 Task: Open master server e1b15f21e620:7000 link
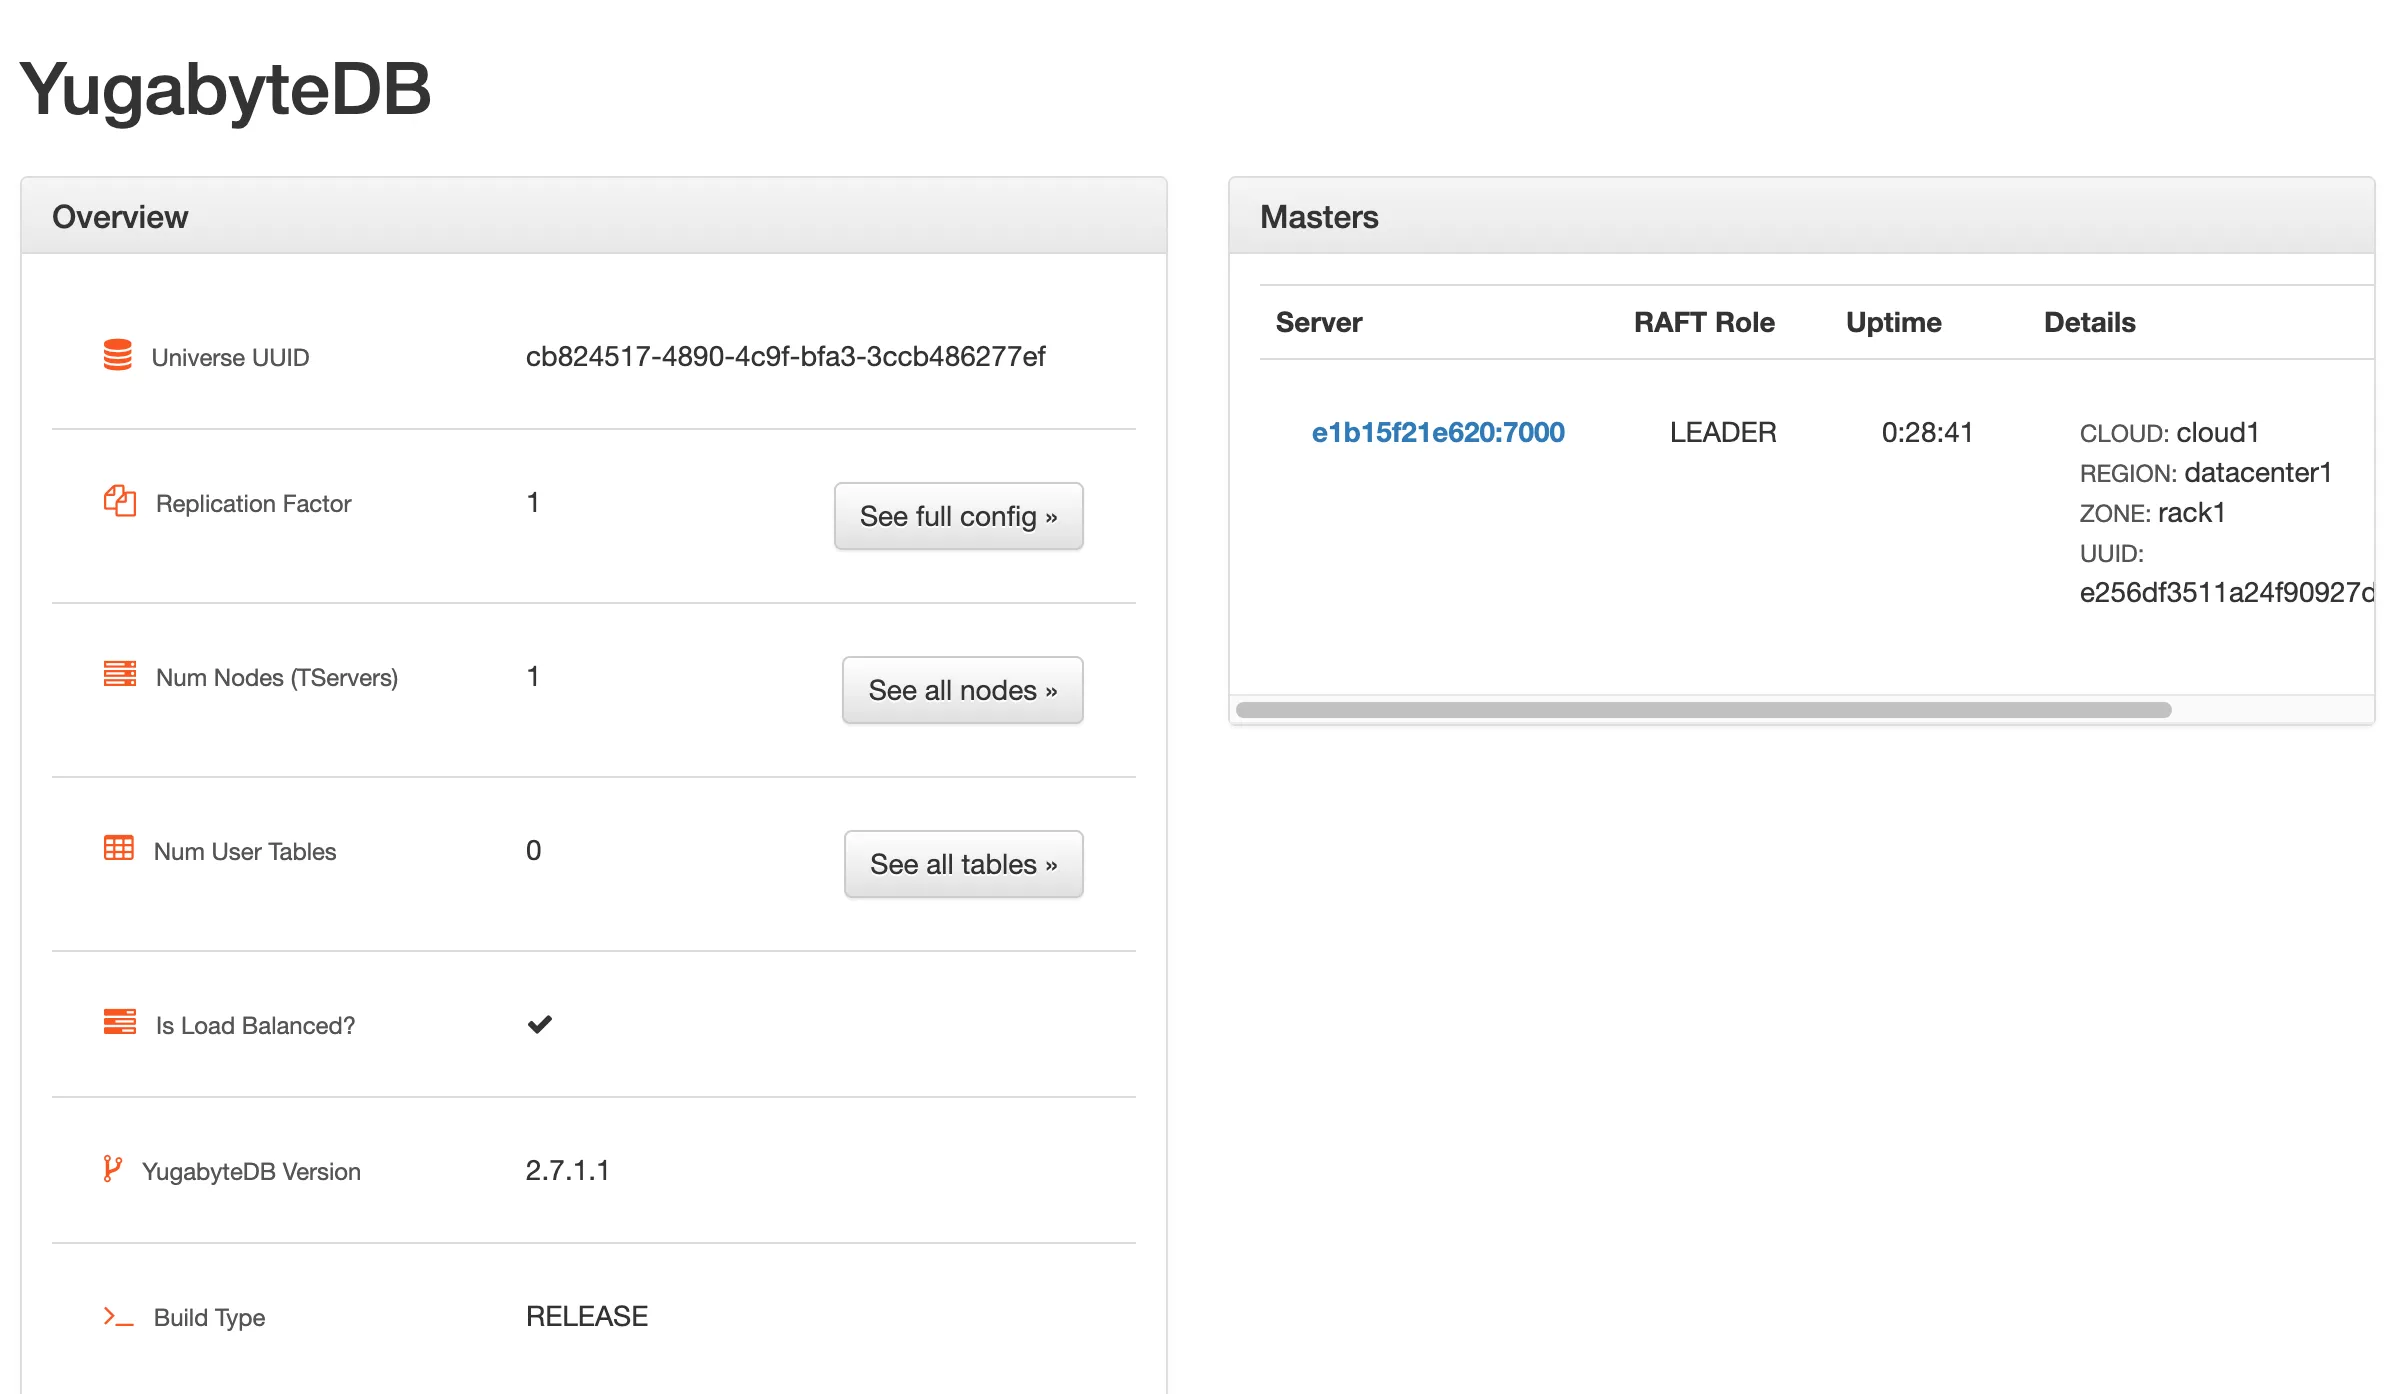[x=1437, y=432]
